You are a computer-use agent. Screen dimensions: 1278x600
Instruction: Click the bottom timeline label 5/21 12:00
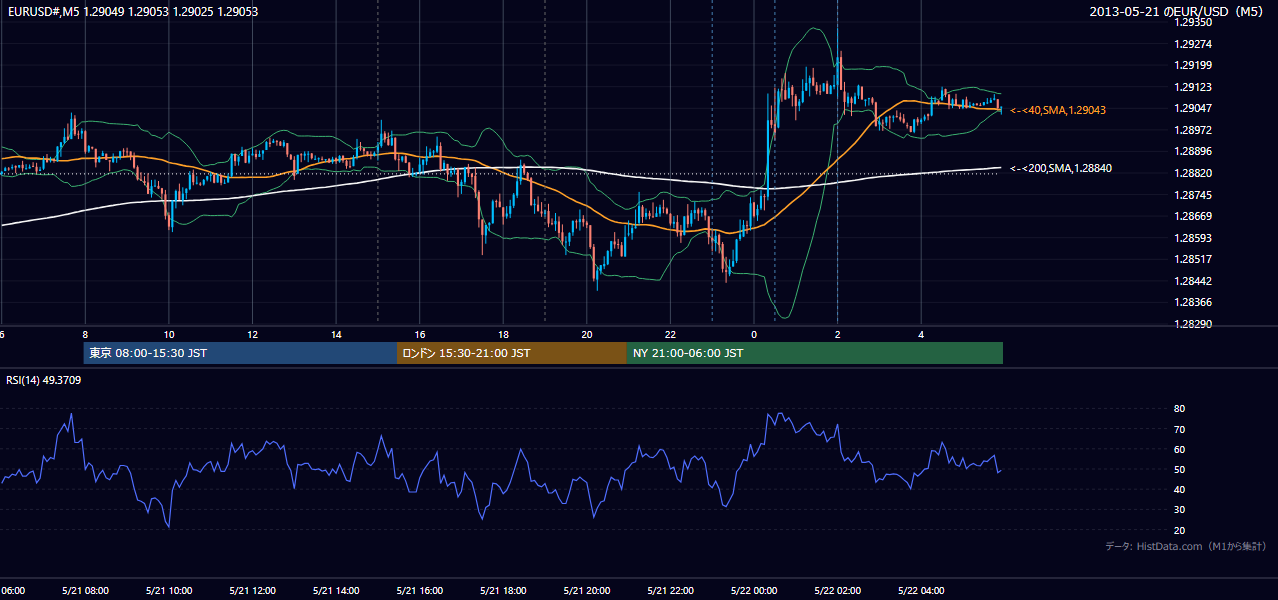252,590
